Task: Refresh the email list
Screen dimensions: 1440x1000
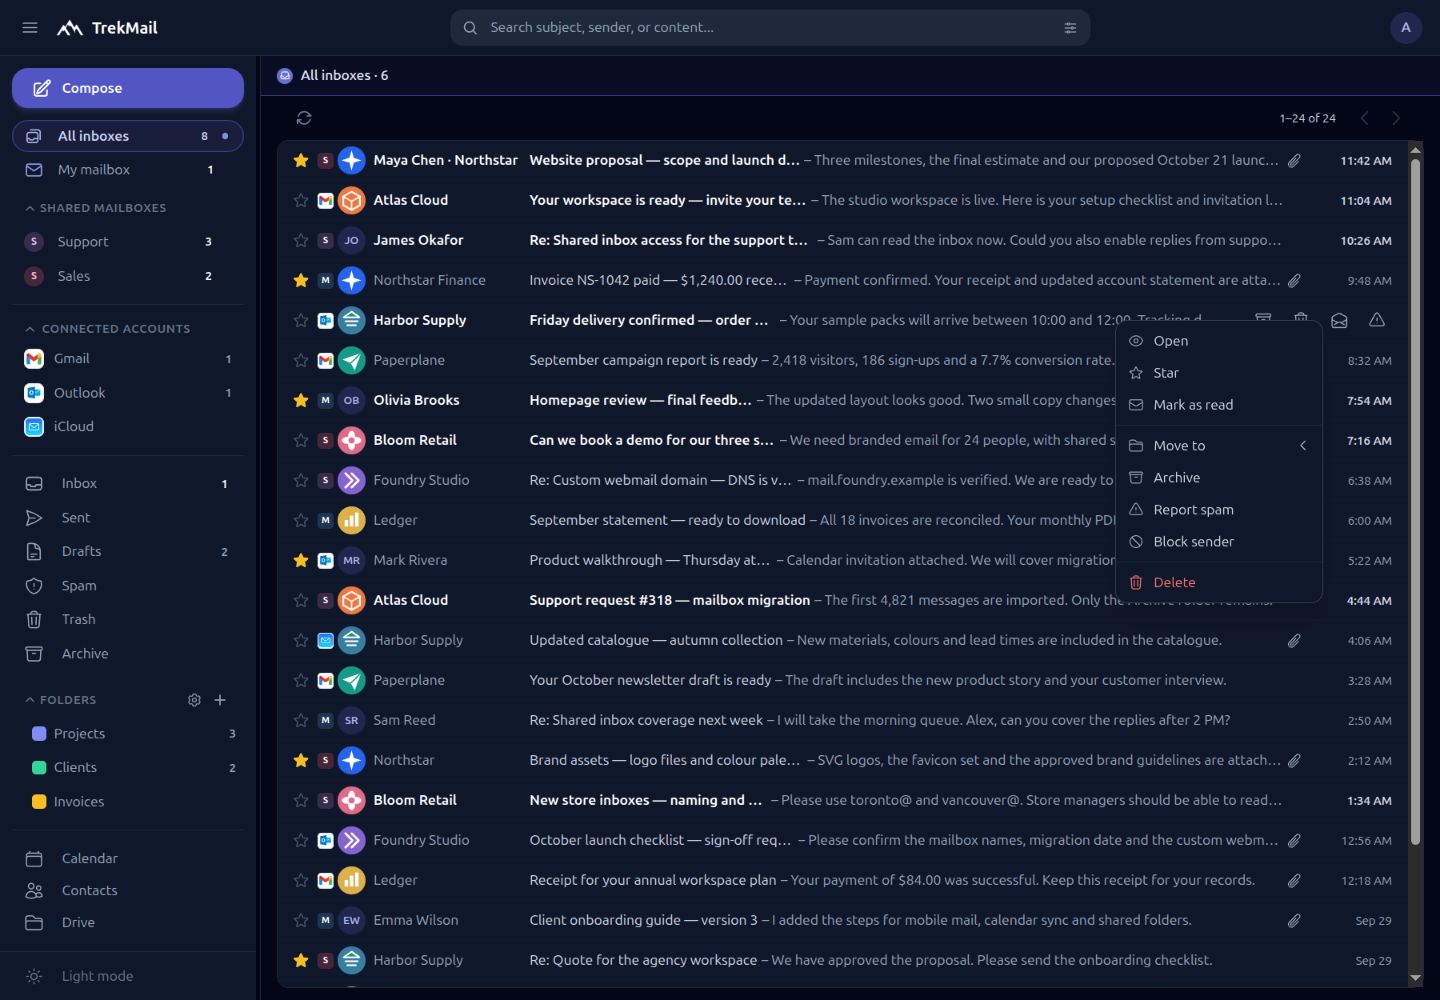Action: coord(304,118)
